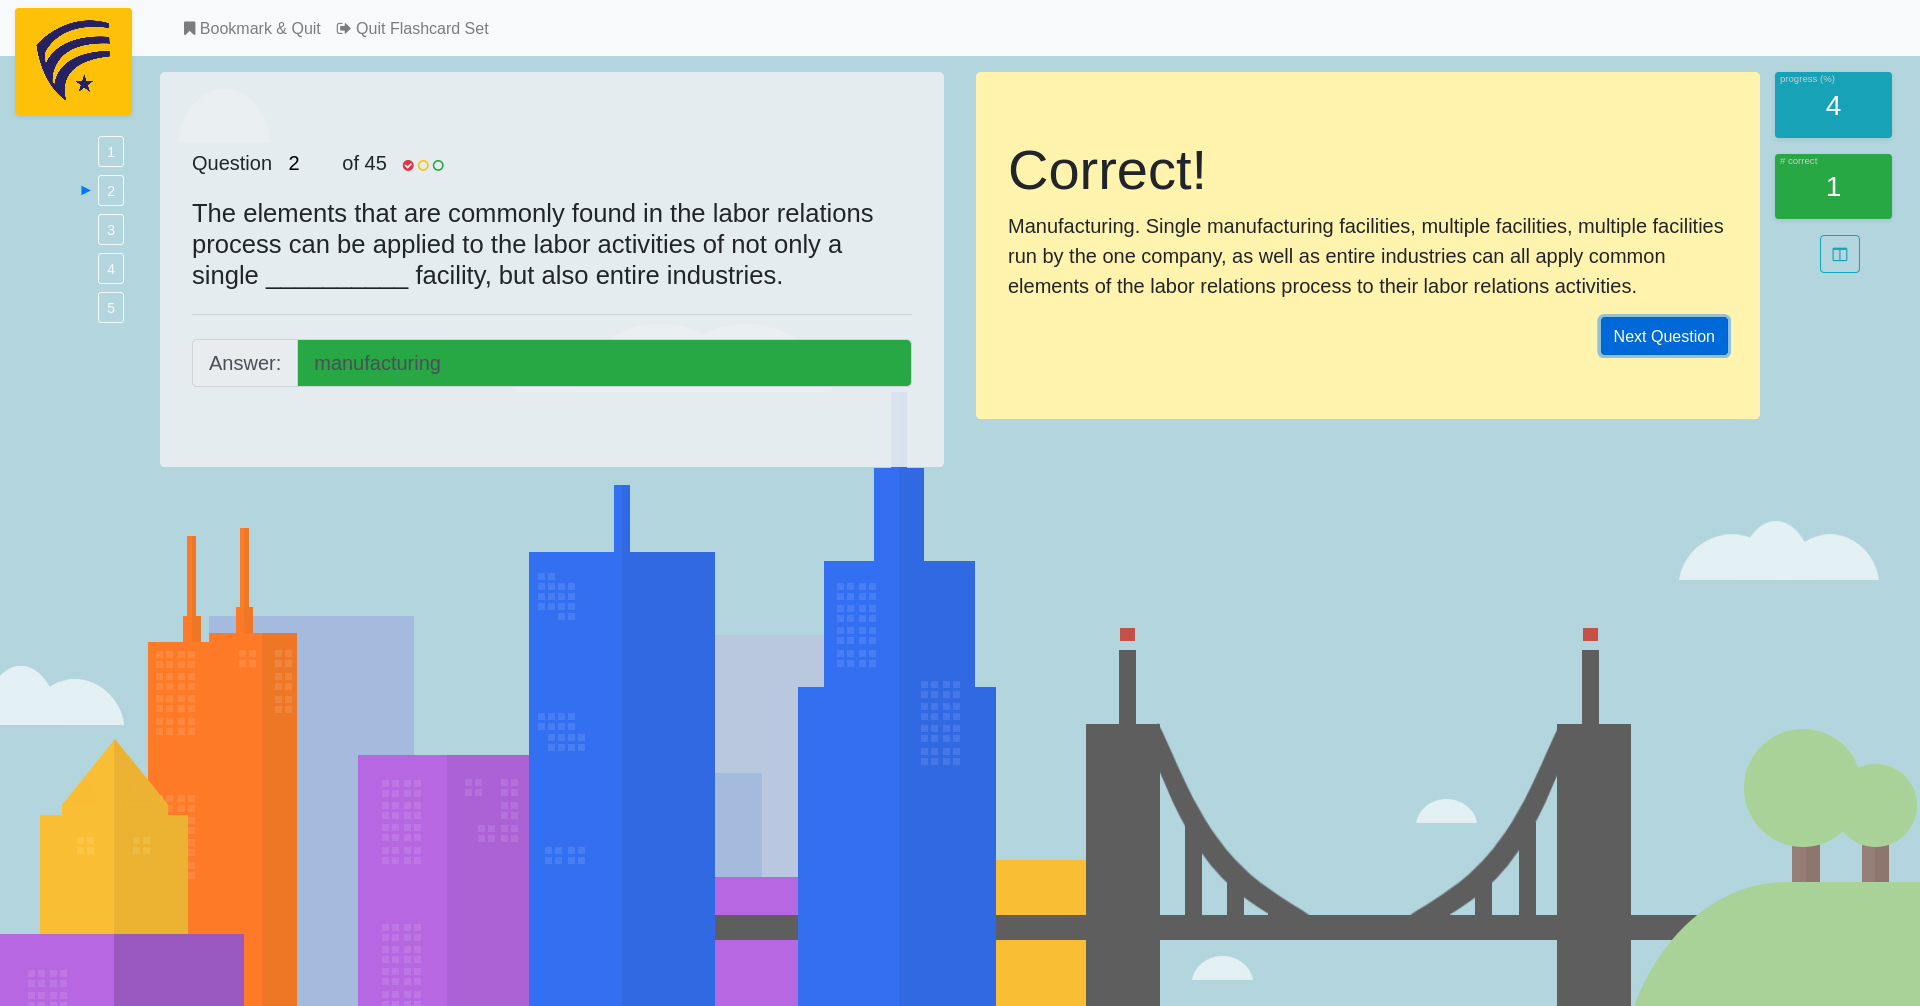Click the progress percent tile
The width and height of the screenshot is (1920, 1006).
1833,105
